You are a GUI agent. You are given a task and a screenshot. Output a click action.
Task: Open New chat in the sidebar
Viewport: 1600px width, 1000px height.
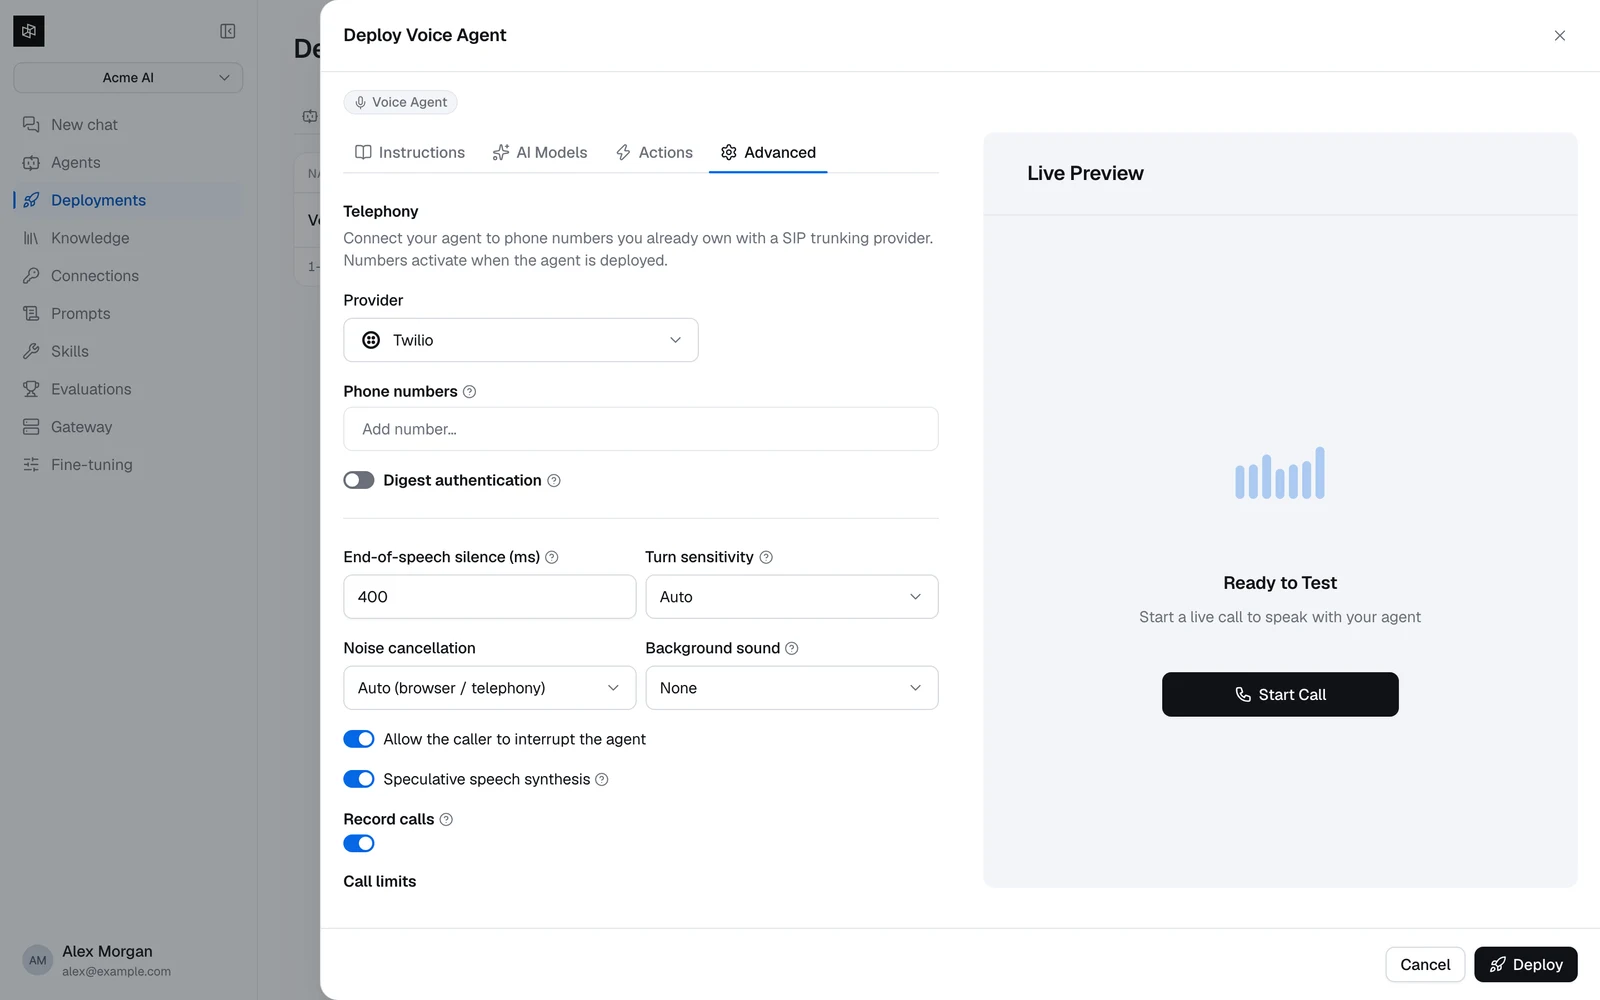click(x=128, y=125)
